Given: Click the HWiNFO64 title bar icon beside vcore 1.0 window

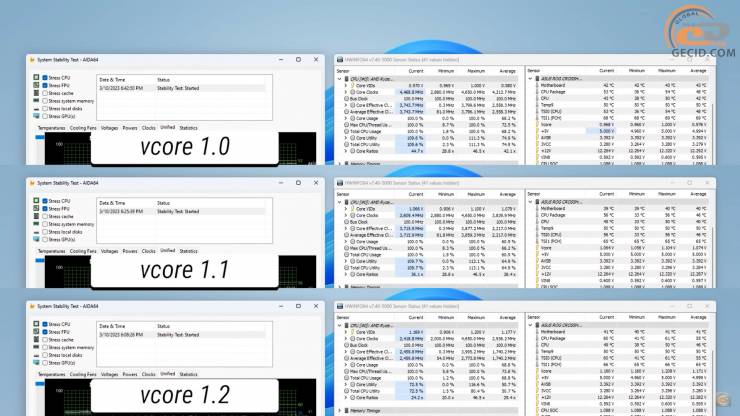Looking at the screenshot, I should 340,60.
